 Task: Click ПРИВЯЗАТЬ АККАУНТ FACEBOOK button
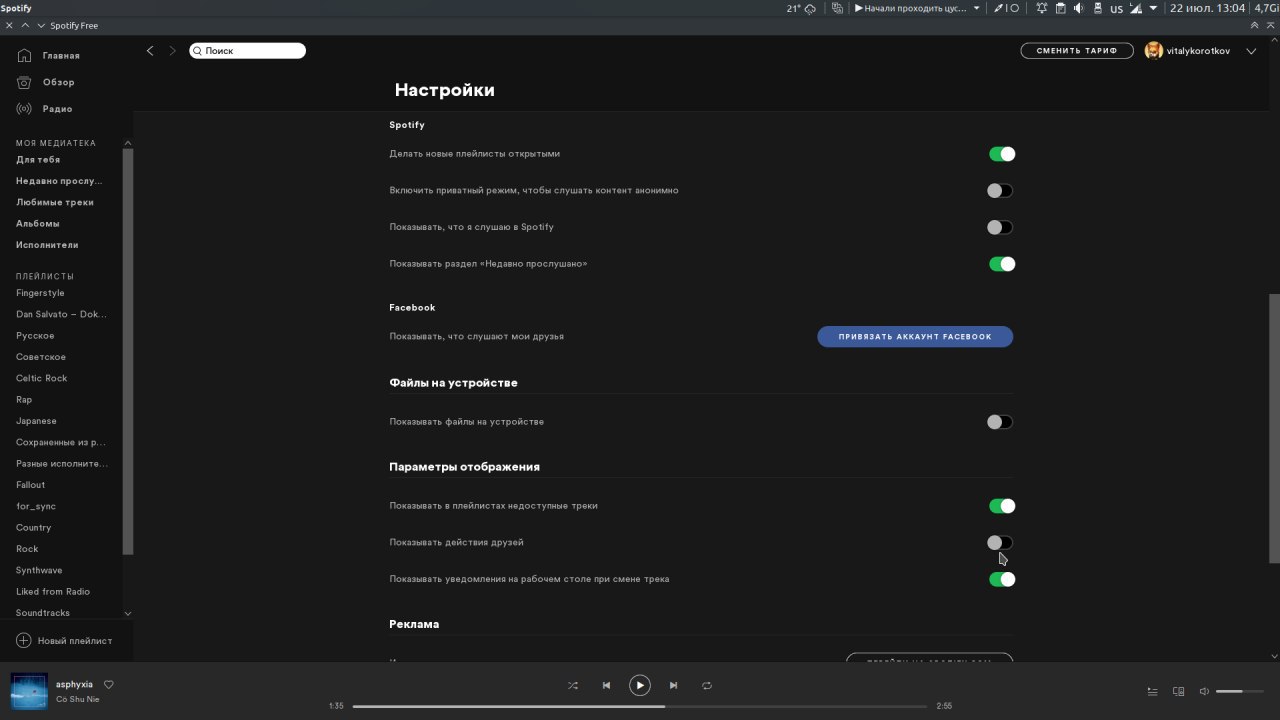(915, 337)
